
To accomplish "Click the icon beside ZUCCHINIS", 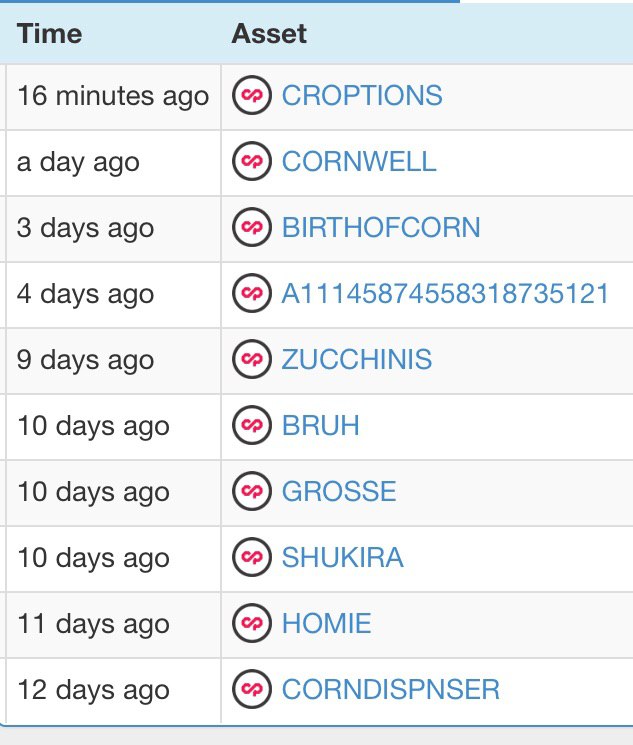I will [252, 359].
